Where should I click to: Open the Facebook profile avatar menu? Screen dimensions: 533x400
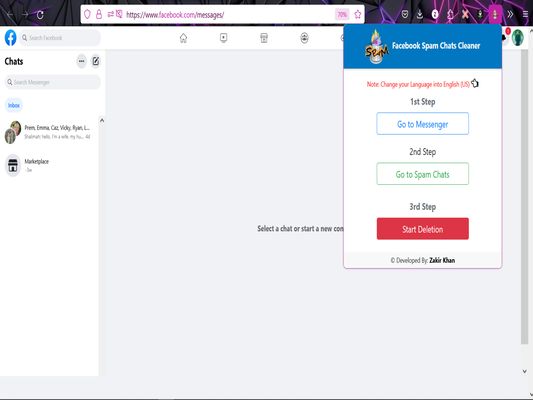517,38
